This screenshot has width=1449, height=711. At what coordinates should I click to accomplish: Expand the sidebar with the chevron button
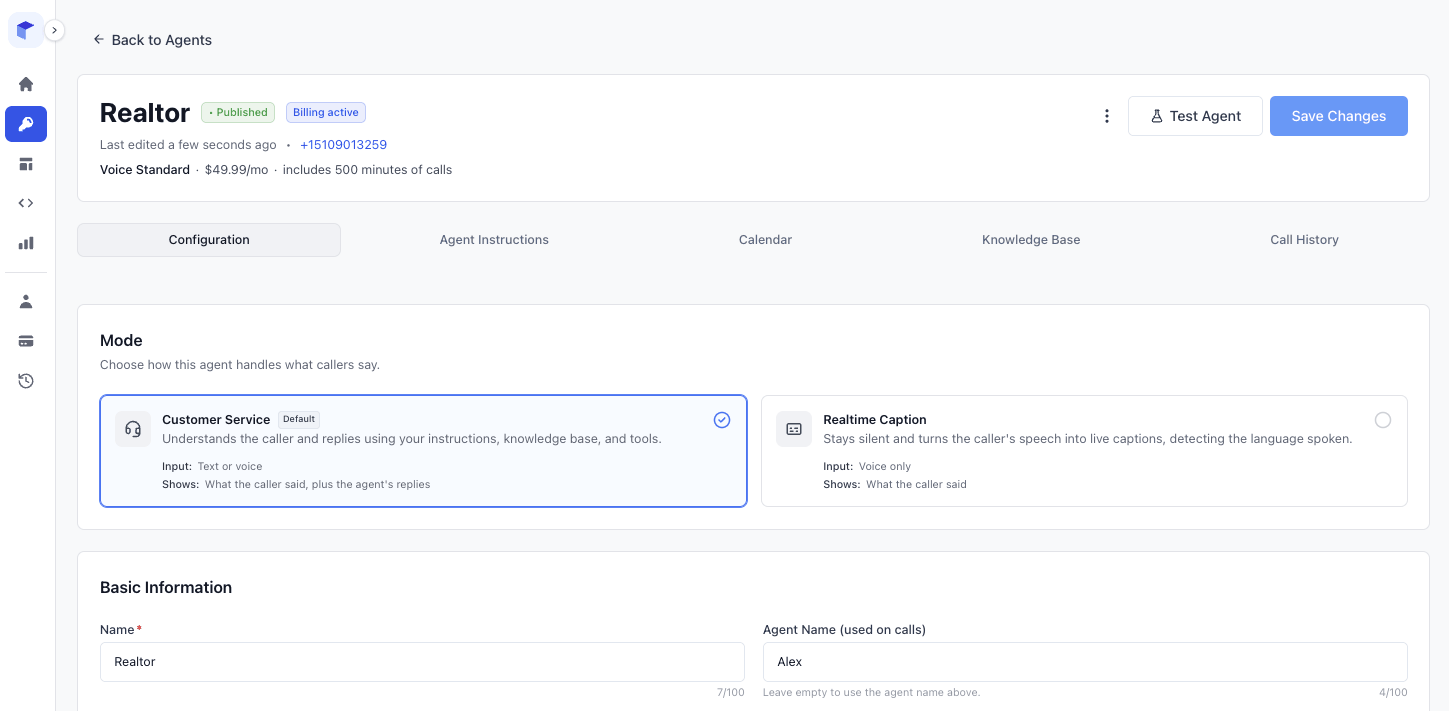click(x=54, y=30)
